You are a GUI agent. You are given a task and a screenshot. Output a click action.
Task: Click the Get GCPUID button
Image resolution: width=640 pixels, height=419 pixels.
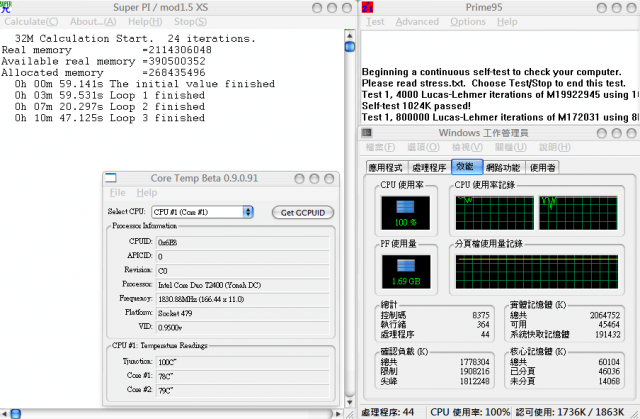point(303,213)
